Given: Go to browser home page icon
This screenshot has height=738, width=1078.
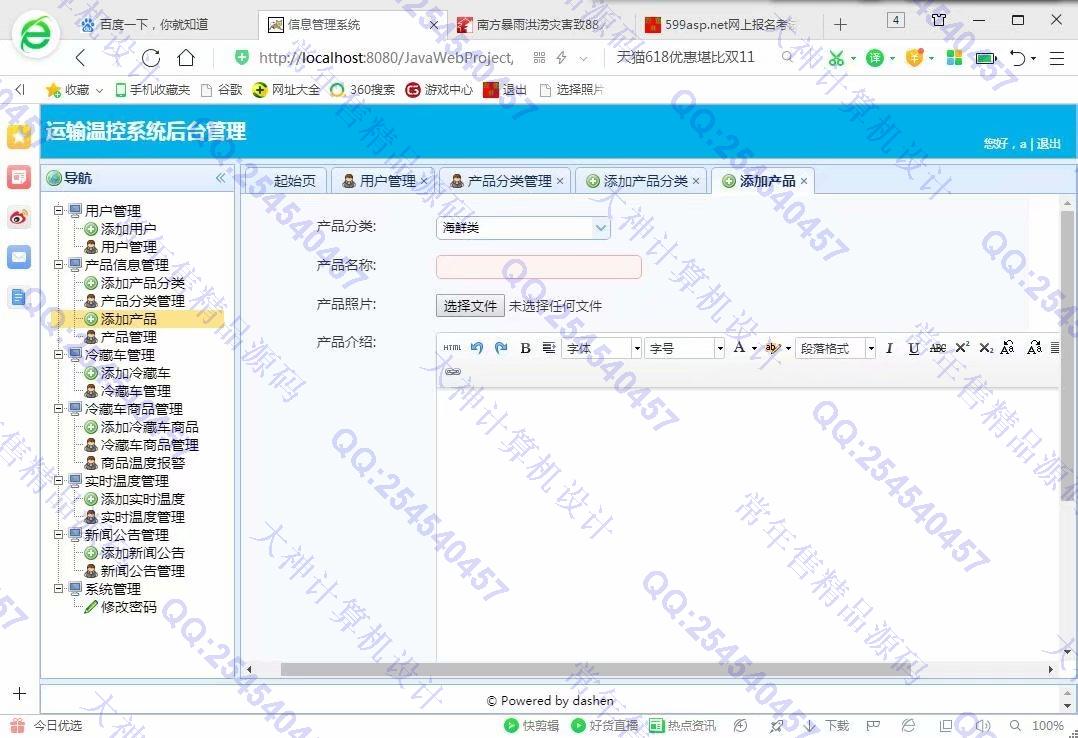Looking at the screenshot, I should click(x=186, y=58).
